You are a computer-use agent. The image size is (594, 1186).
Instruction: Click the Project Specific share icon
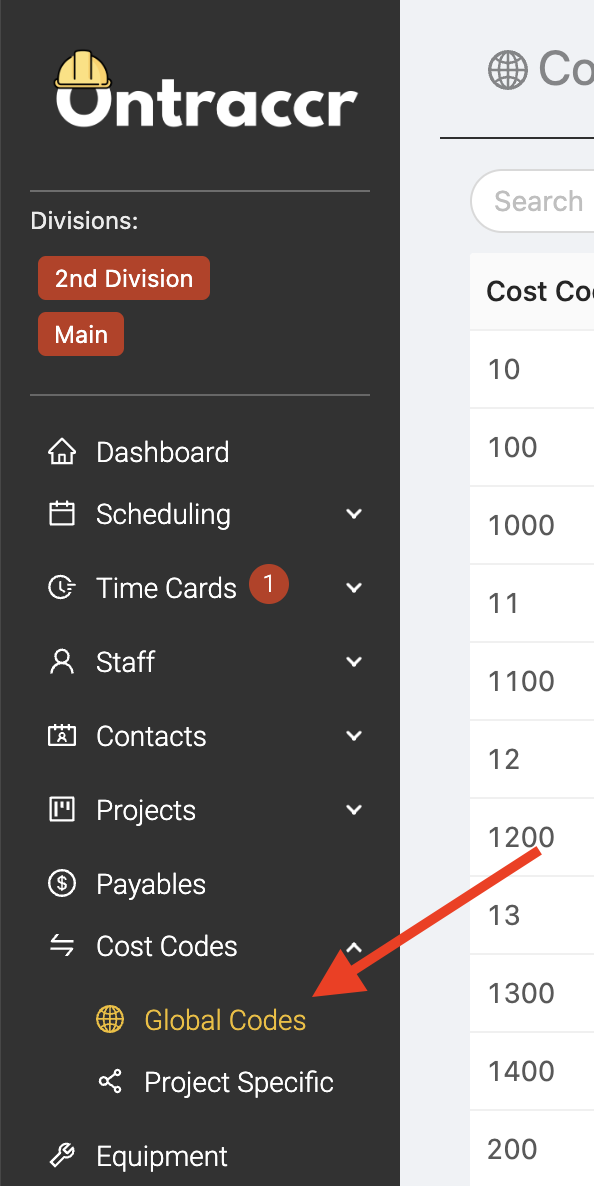110,1082
